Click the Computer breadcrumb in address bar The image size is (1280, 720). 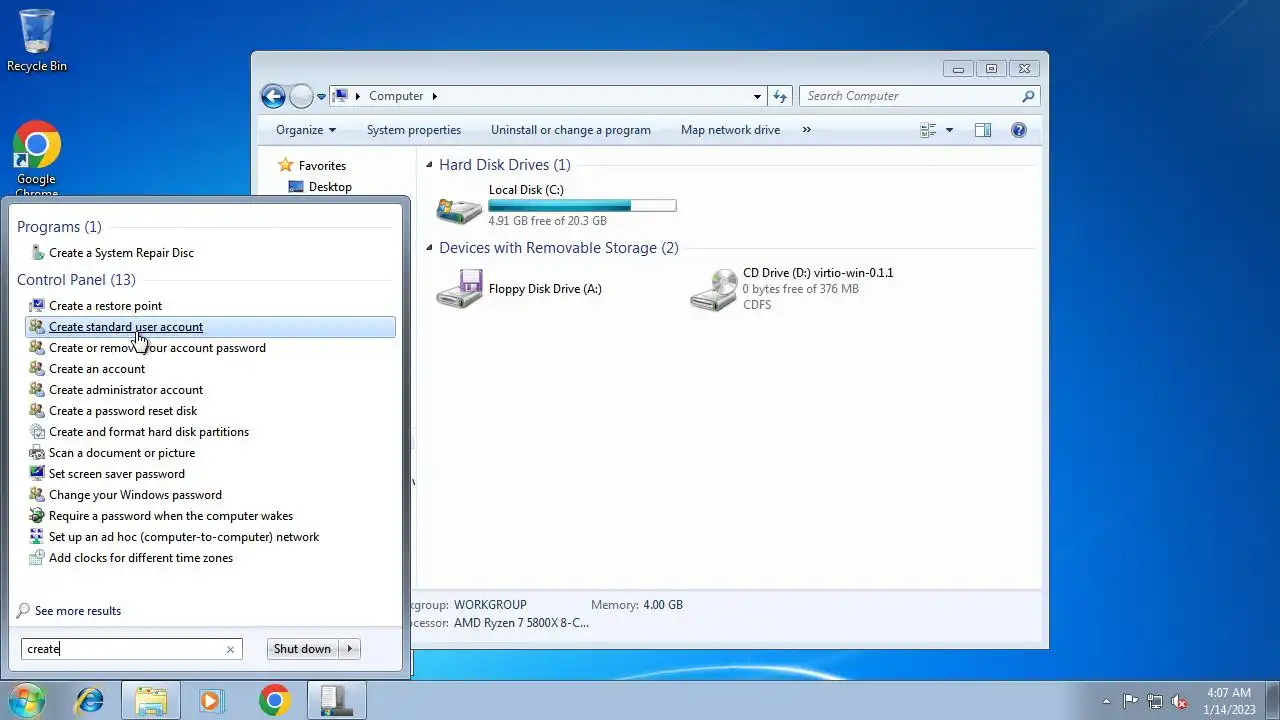point(396,96)
